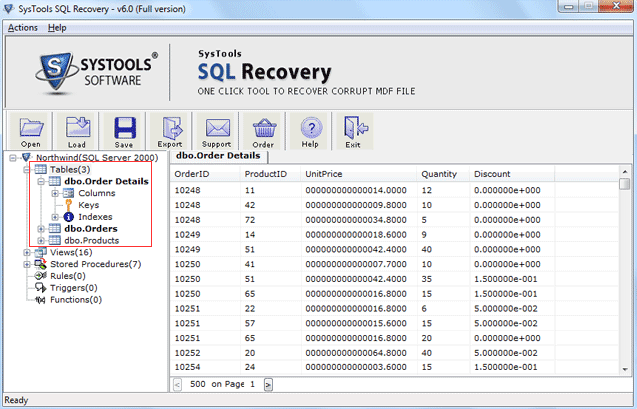Click the Views(16) node icon
The image size is (637, 409).
[40, 252]
